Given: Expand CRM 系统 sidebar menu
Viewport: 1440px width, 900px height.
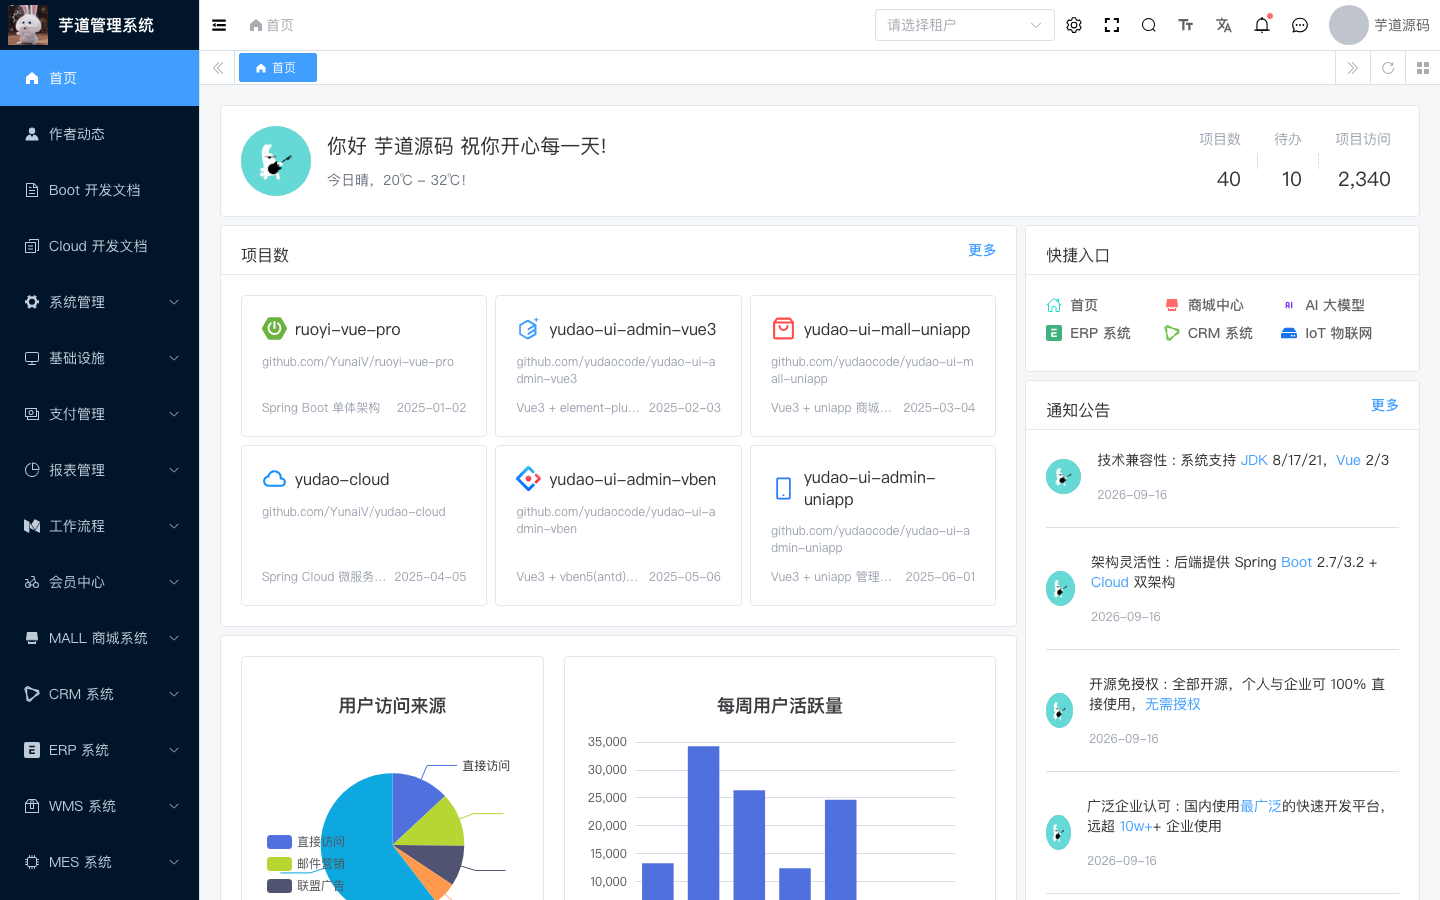Looking at the screenshot, I should pyautogui.click(x=100, y=694).
